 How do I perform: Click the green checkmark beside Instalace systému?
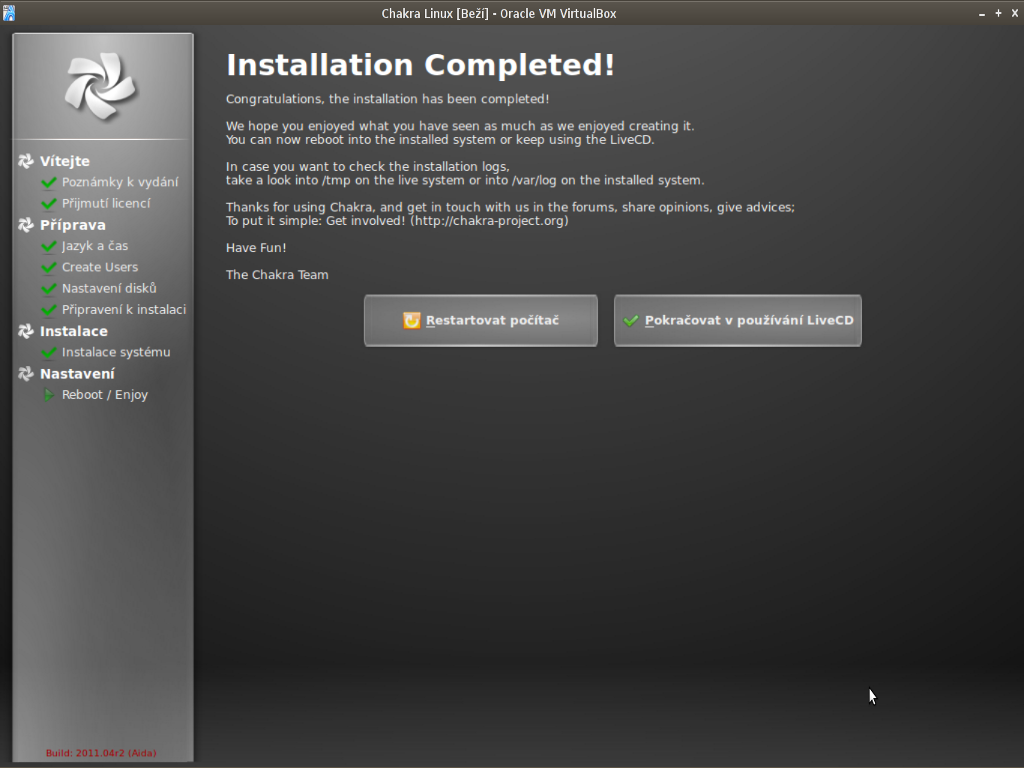pyautogui.click(x=49, y=353)
